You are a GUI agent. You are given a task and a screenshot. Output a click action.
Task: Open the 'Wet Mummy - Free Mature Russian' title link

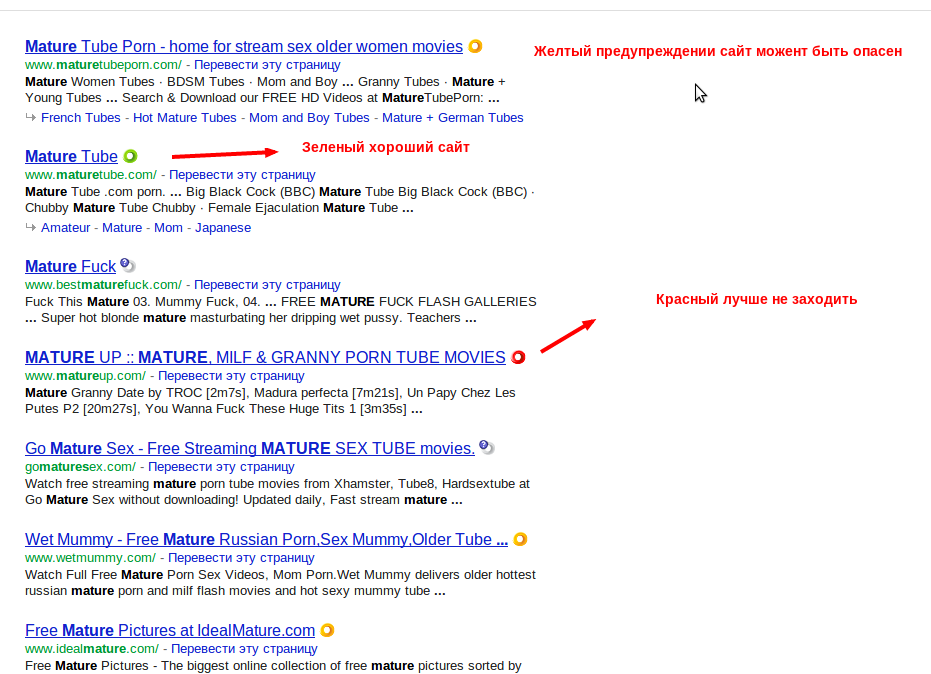[x=267, y=539]
